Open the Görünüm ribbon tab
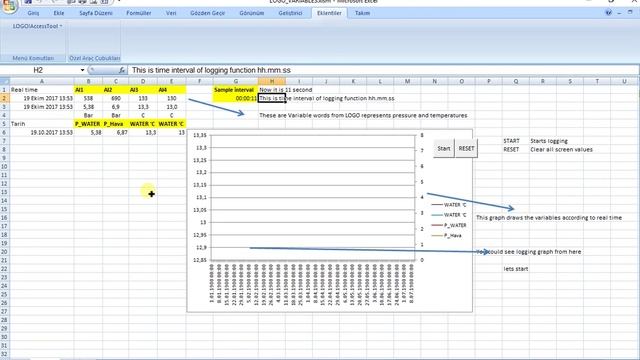Image resolution: width=640 pixels, height=360 pixels. pos(251,13)
